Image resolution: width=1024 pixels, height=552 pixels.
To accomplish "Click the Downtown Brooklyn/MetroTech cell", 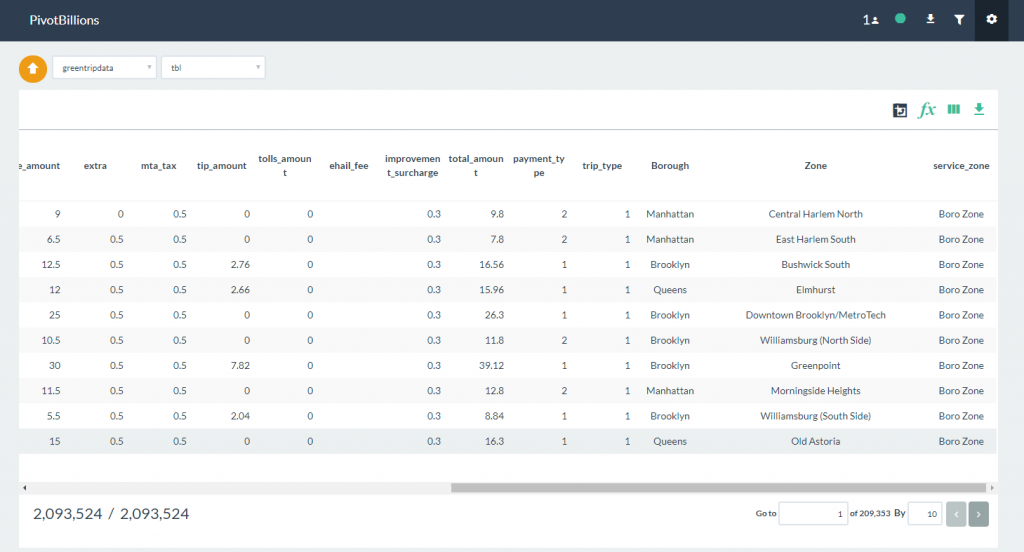I will tap(816, 316).
